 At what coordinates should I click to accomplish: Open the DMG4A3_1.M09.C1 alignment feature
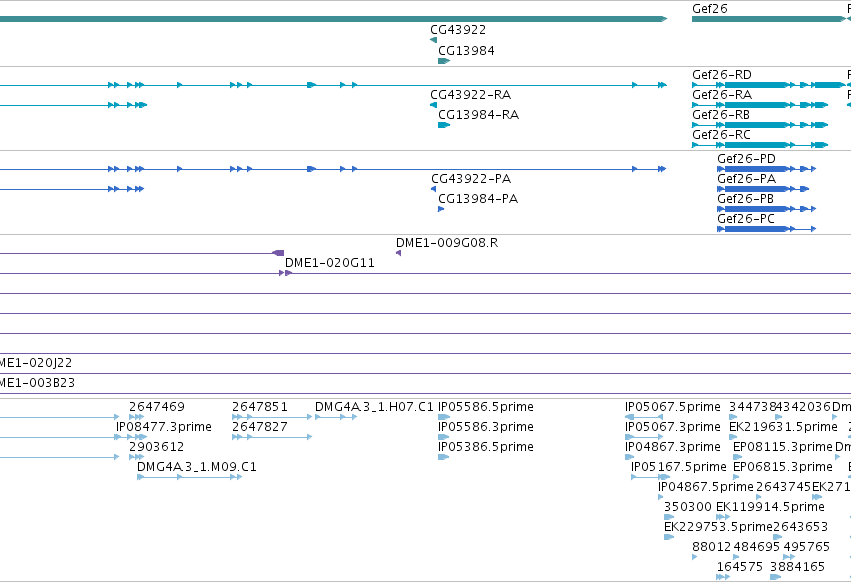(189, 477)
